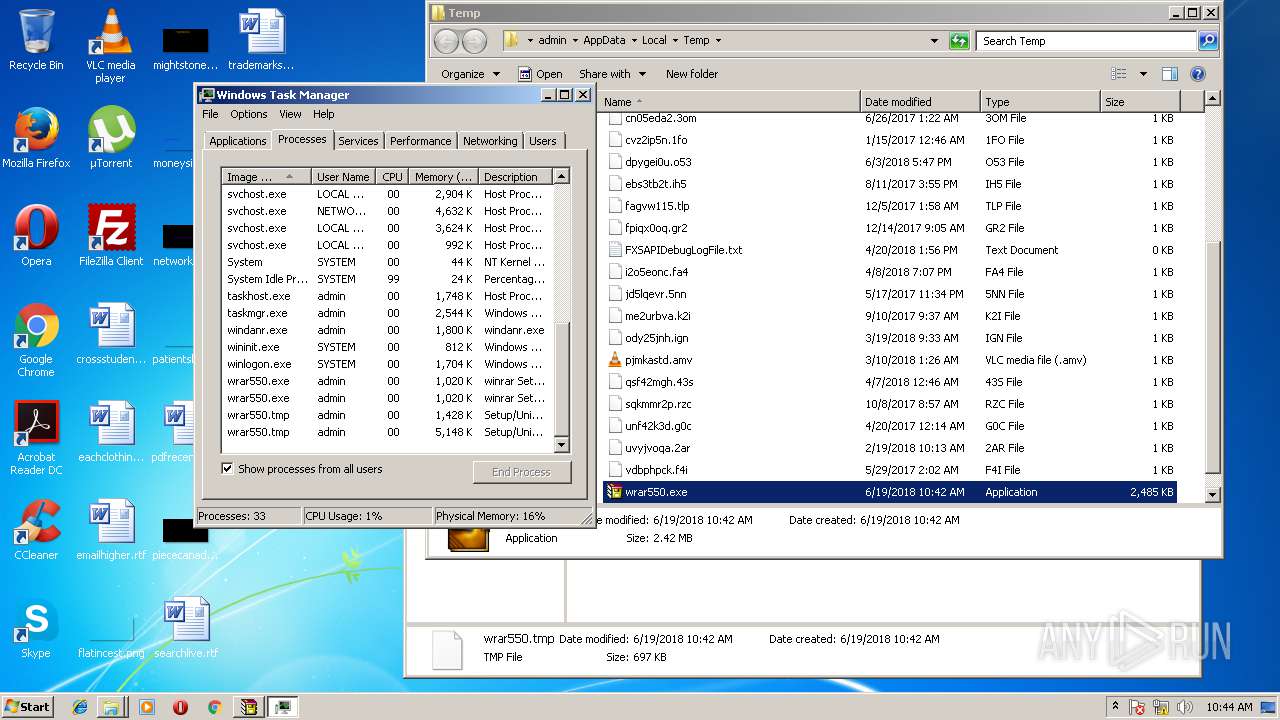Click clock showing 10:44 AM
1280x720 pixels.
point(1229,707)
